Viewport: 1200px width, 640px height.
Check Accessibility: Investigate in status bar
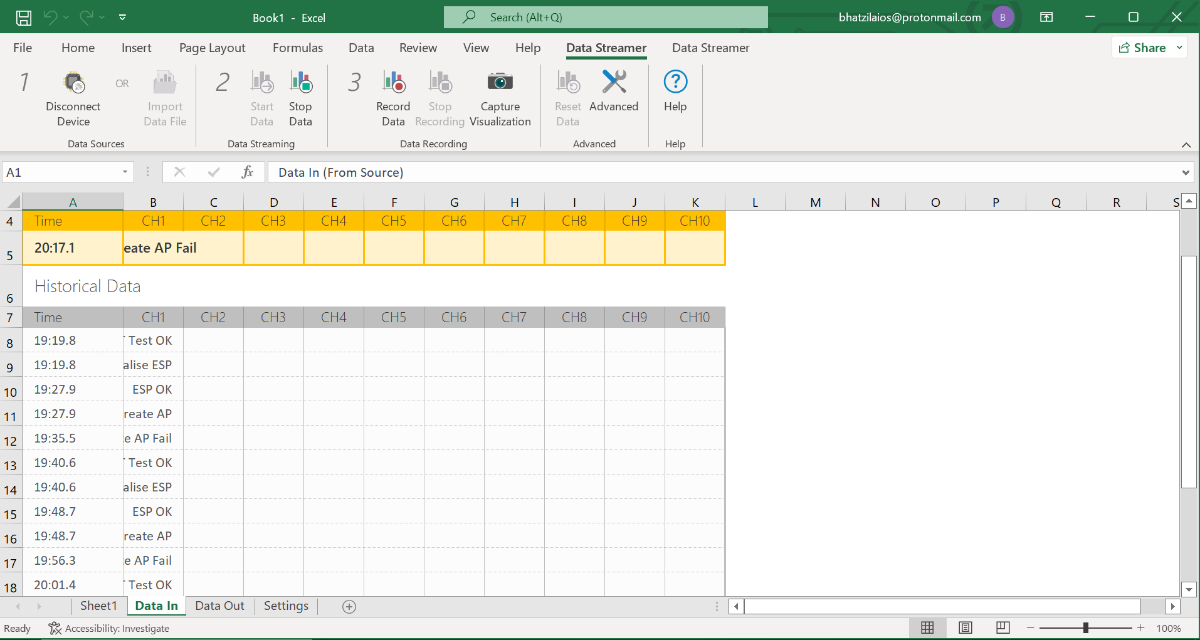[x=109, y=628]
